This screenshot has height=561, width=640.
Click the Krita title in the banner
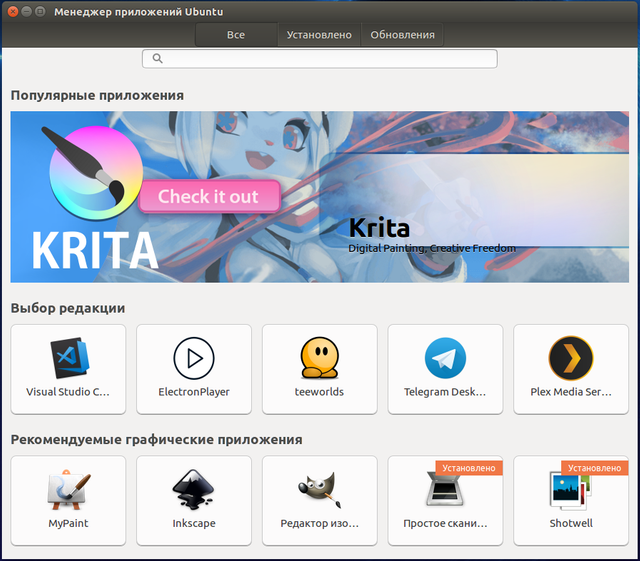(379, 228)
